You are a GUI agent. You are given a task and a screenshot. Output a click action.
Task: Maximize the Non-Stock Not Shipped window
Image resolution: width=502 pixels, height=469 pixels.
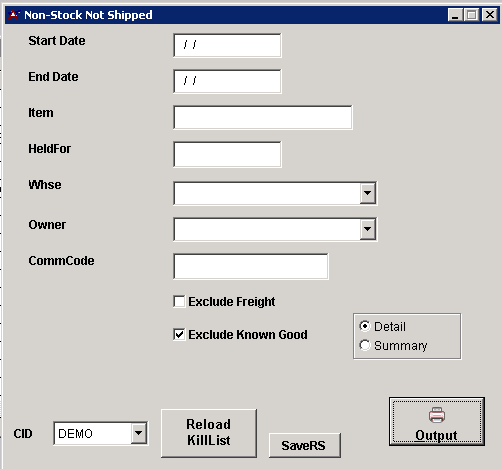(472, 15)
